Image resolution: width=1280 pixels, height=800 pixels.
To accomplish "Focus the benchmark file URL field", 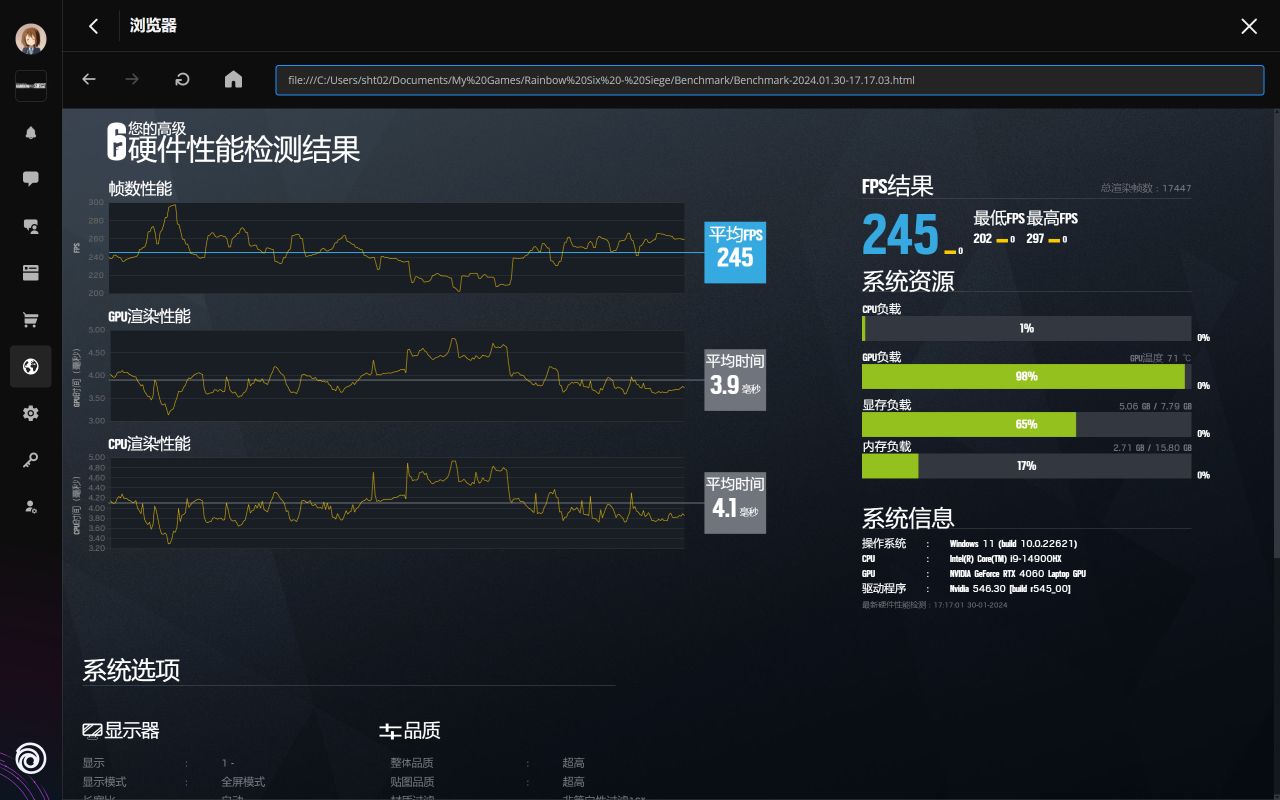I will [x=770, y=80].
